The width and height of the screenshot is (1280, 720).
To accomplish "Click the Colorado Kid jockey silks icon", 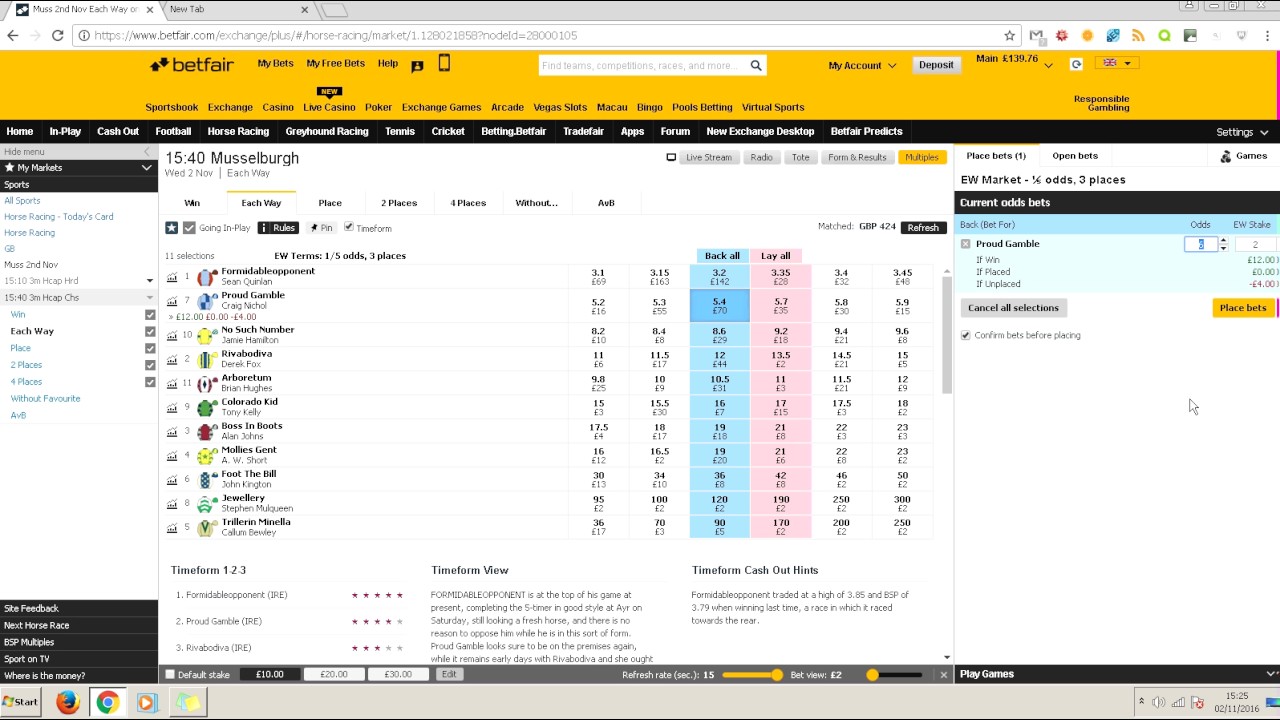I will click(206, 408).
